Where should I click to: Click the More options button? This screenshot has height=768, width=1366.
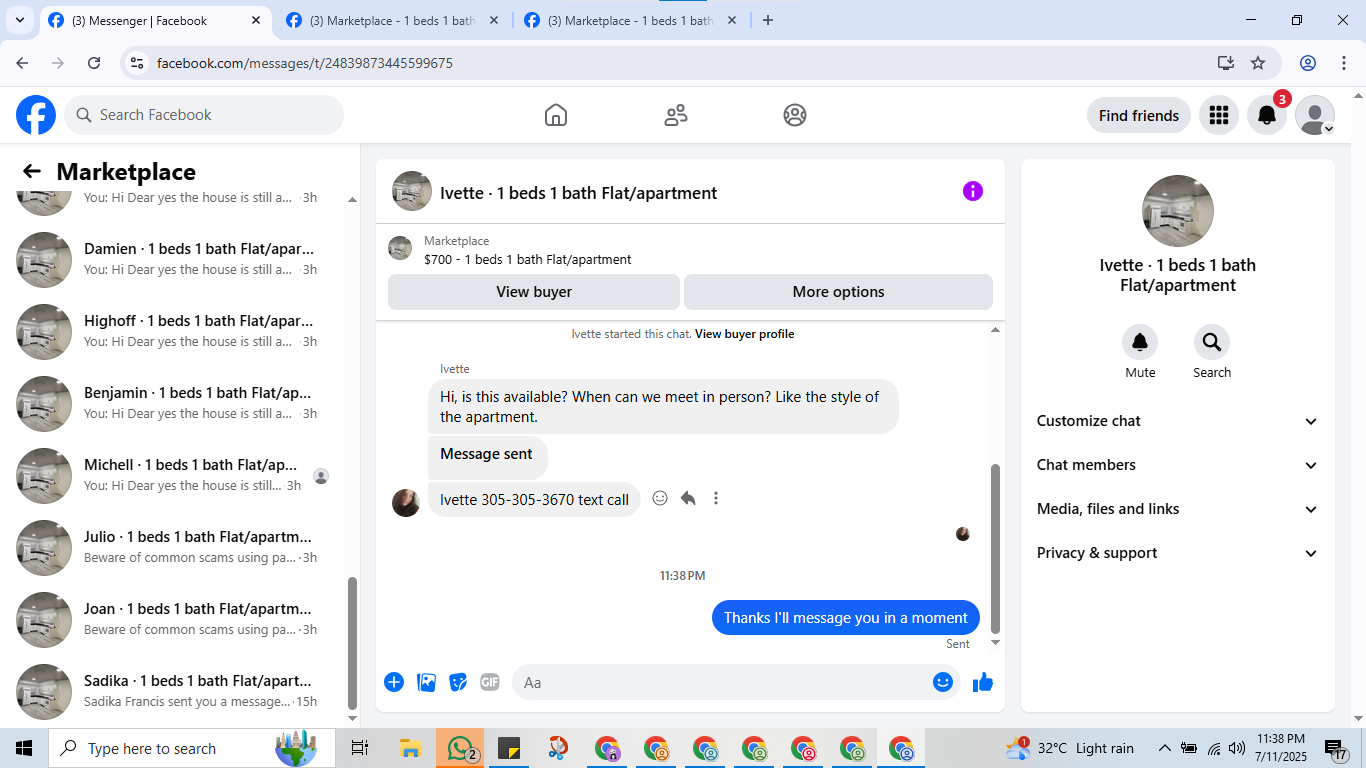838,292
